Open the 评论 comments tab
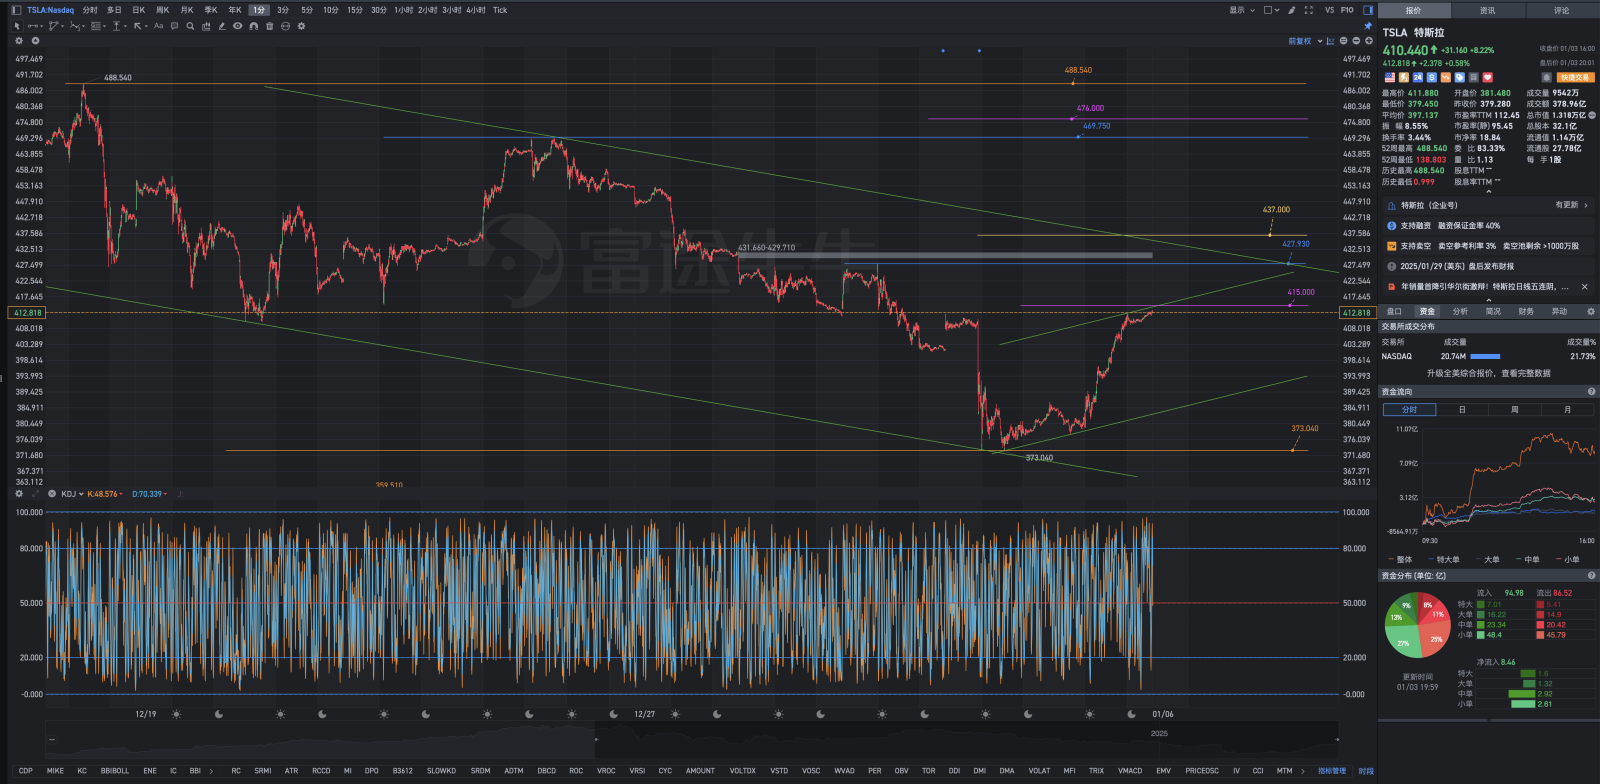1600x784 pixels. 1562,10
